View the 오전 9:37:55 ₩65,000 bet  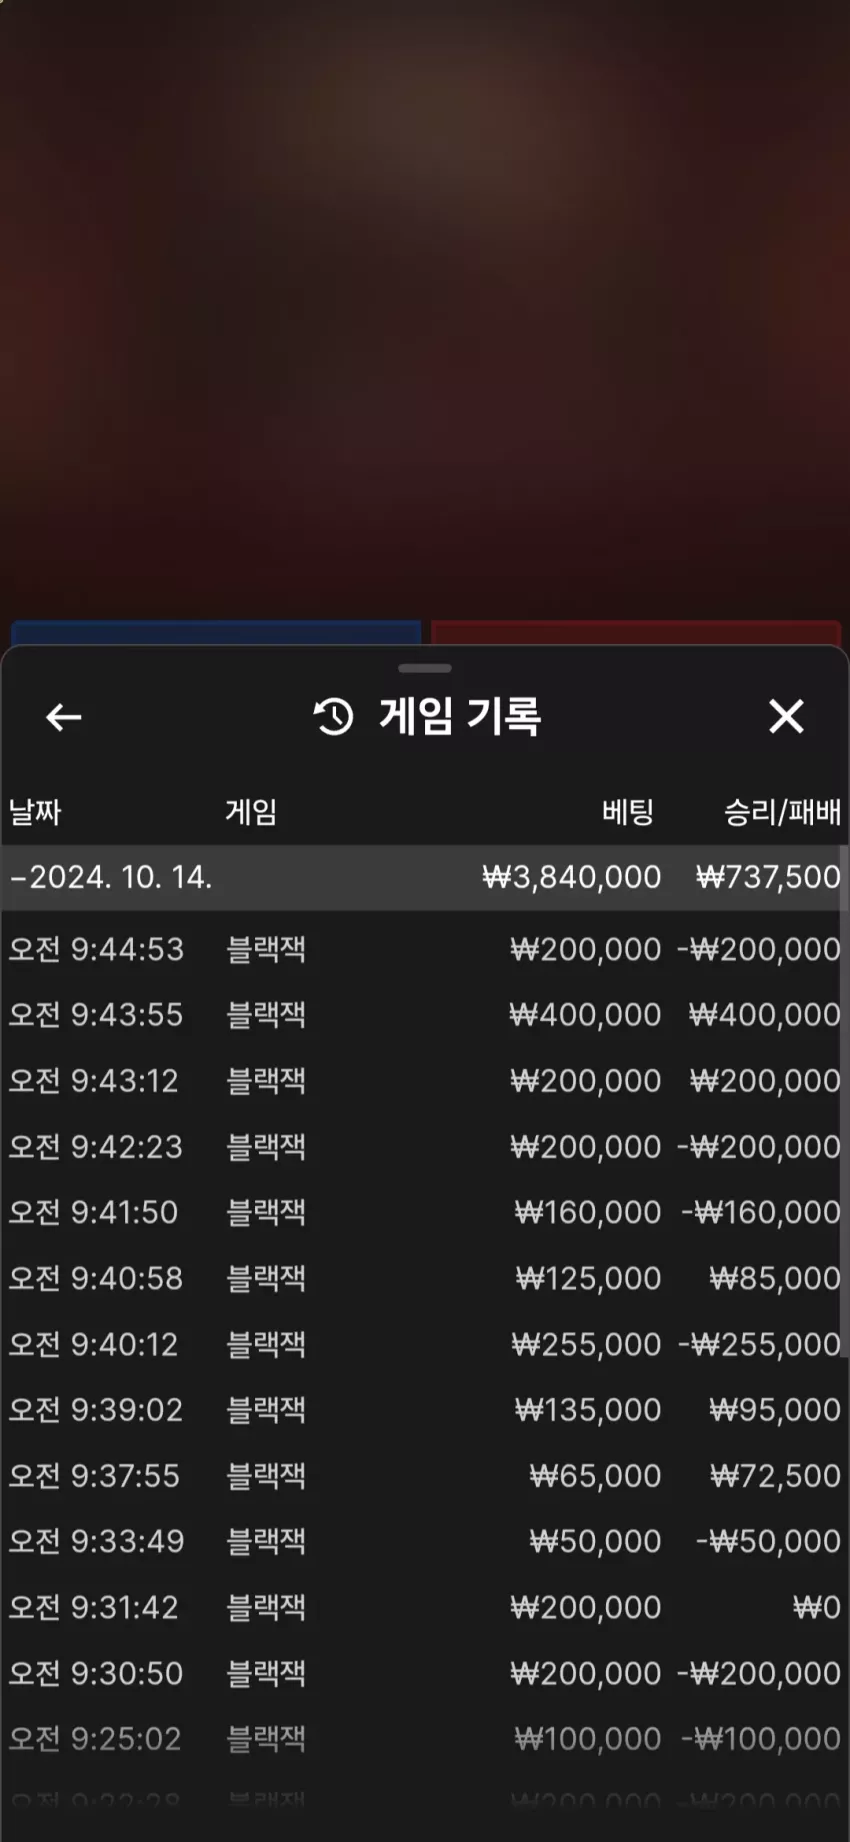point(595,1476)
